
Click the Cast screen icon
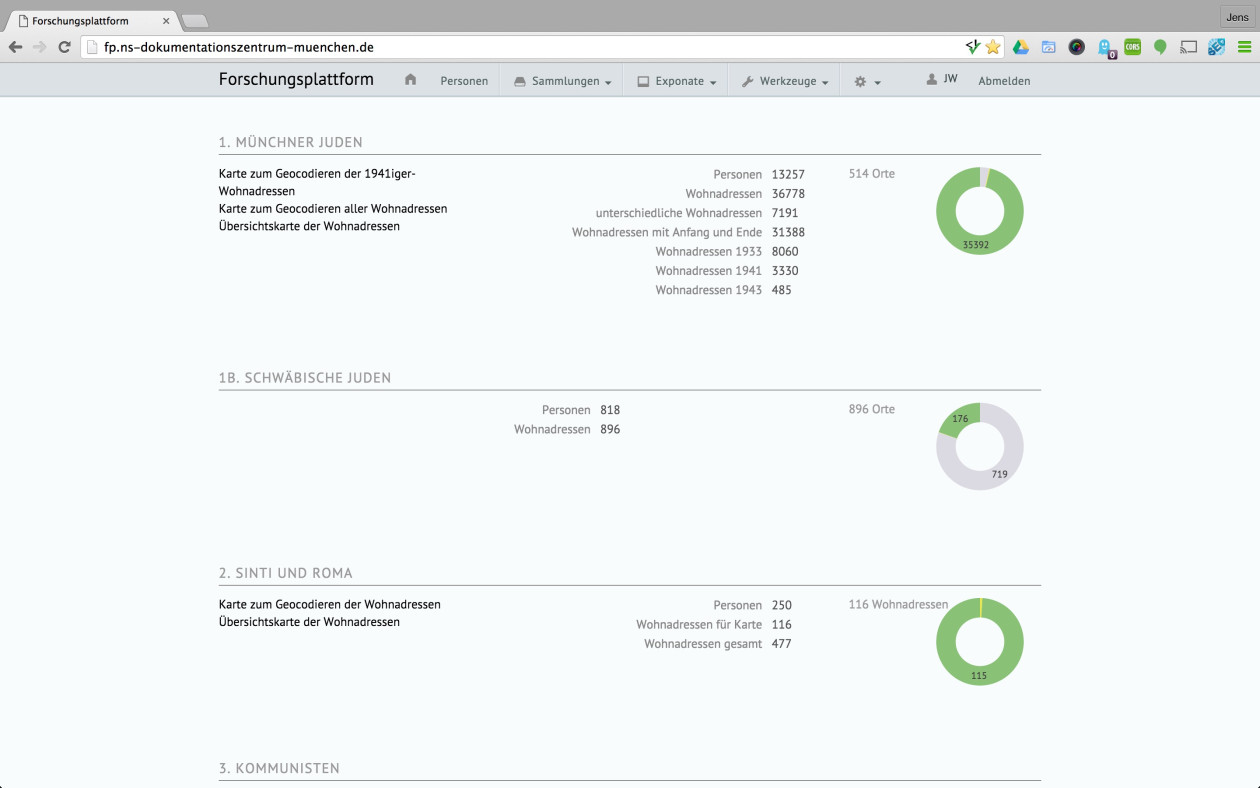point(1188,47)
